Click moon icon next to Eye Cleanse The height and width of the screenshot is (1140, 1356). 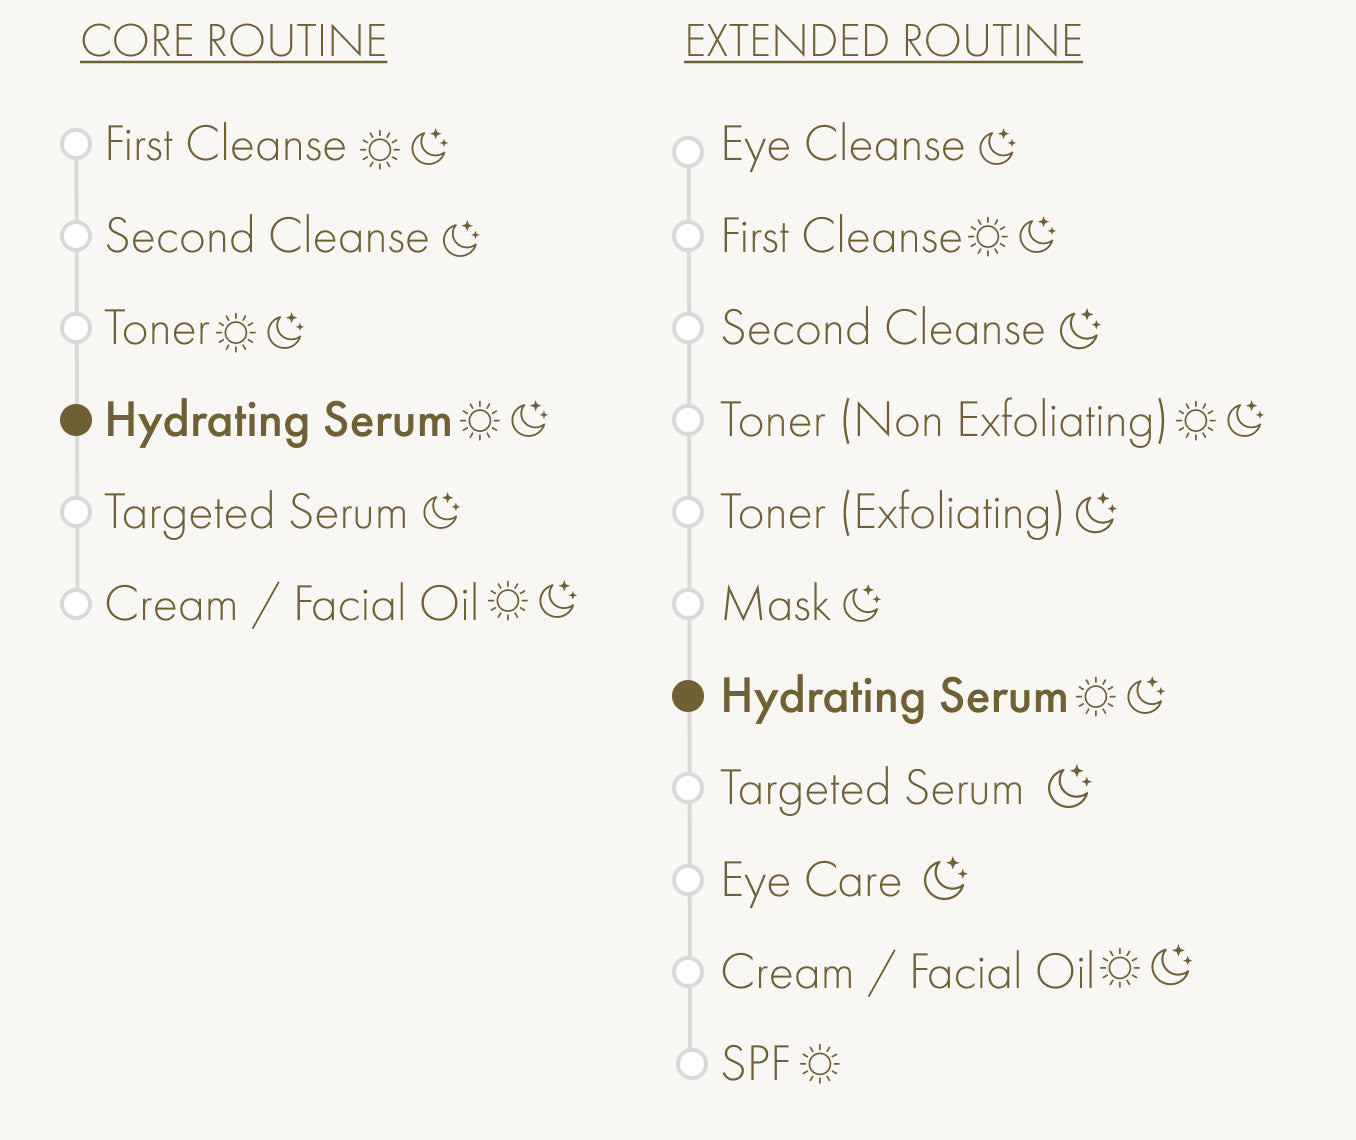997,147
